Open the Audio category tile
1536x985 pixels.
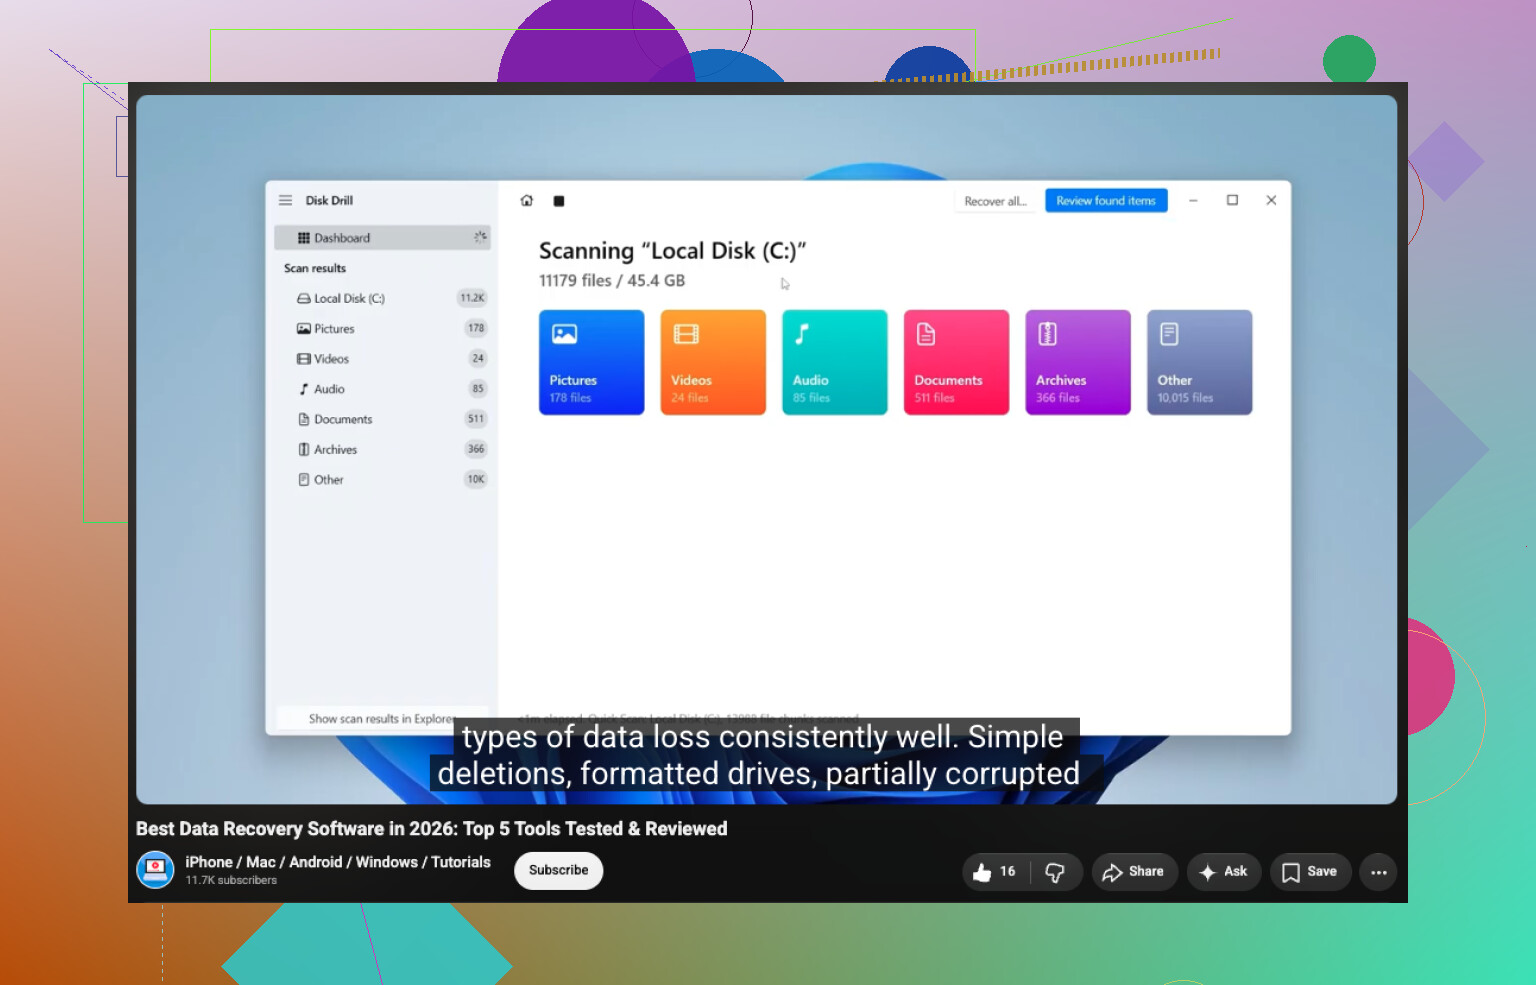835,362
